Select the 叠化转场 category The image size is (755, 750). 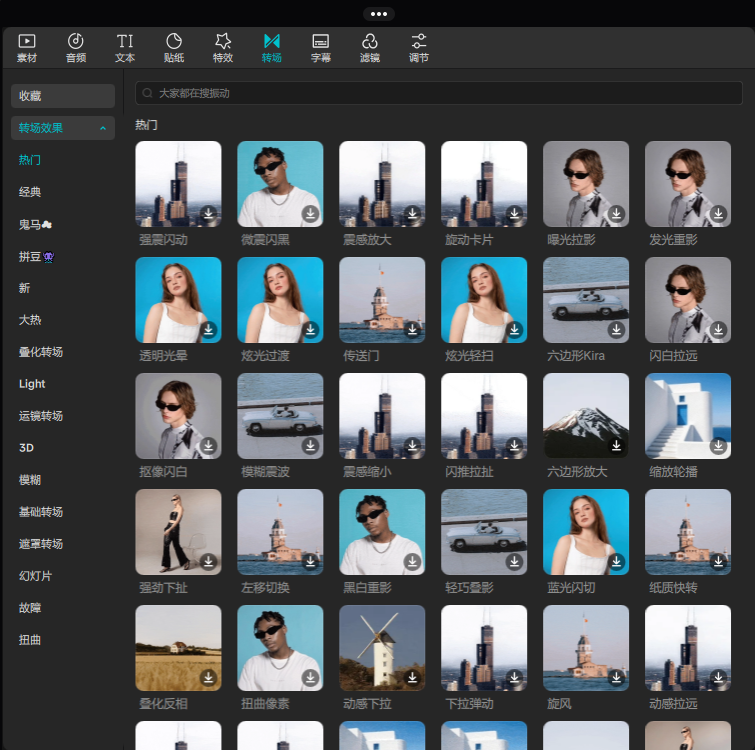click(41, 352)
